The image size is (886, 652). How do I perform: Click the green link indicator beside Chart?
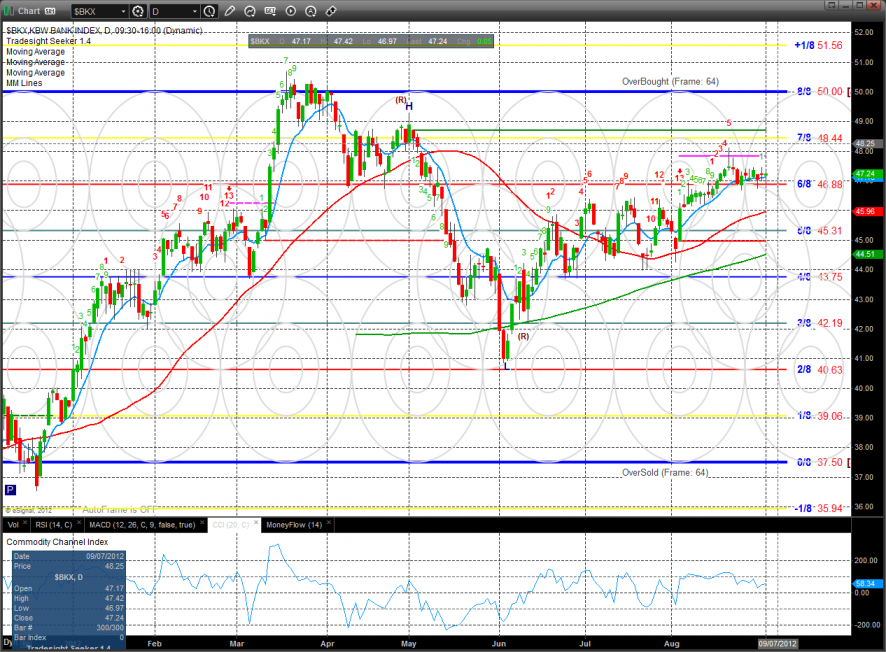click(8, 11)
